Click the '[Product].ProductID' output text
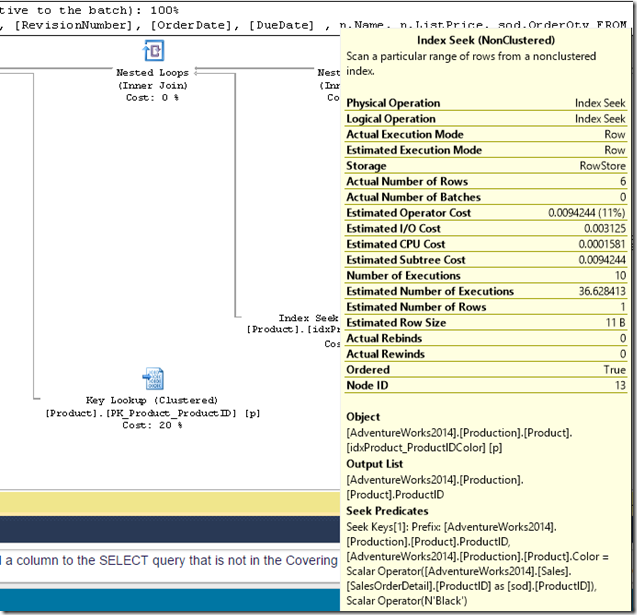The height and width of the screenshot is (615, 637). (x=395, y=495)
